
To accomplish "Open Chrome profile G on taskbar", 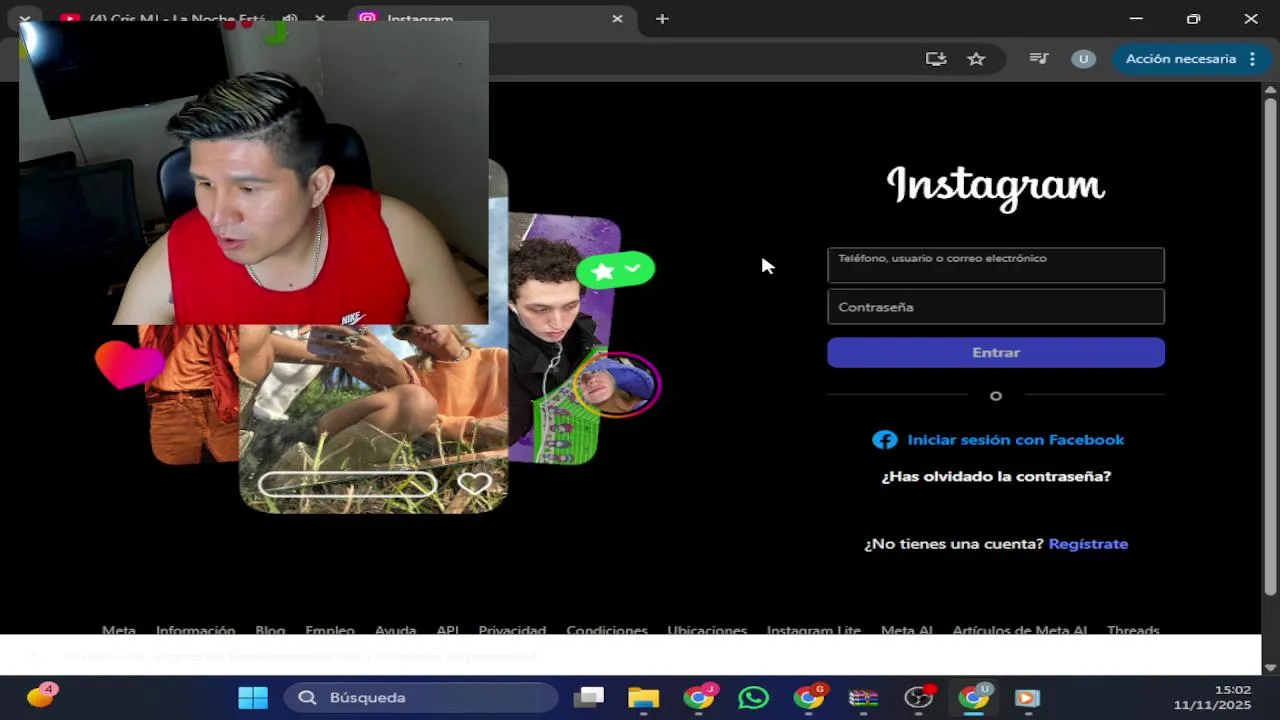I will 809,697.
